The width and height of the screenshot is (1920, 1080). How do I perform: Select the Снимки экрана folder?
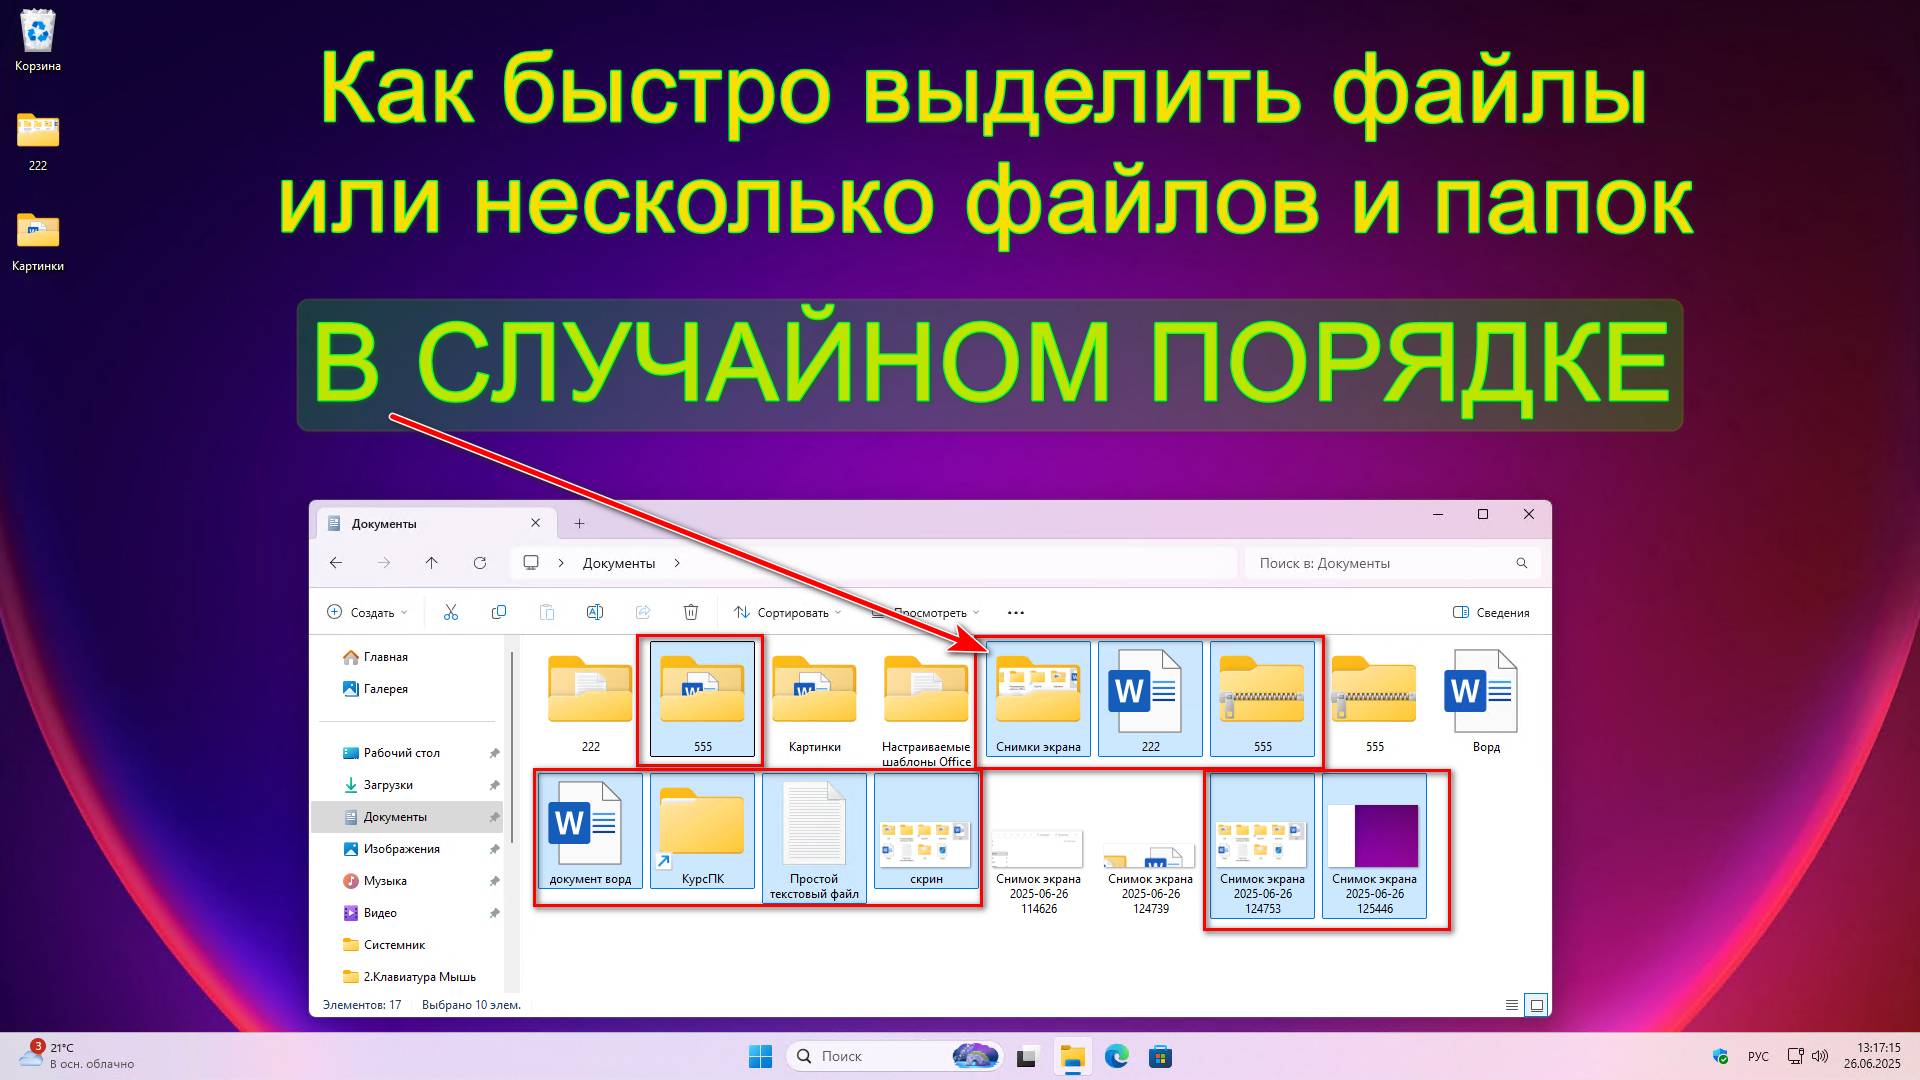[x=1039, y=700]
